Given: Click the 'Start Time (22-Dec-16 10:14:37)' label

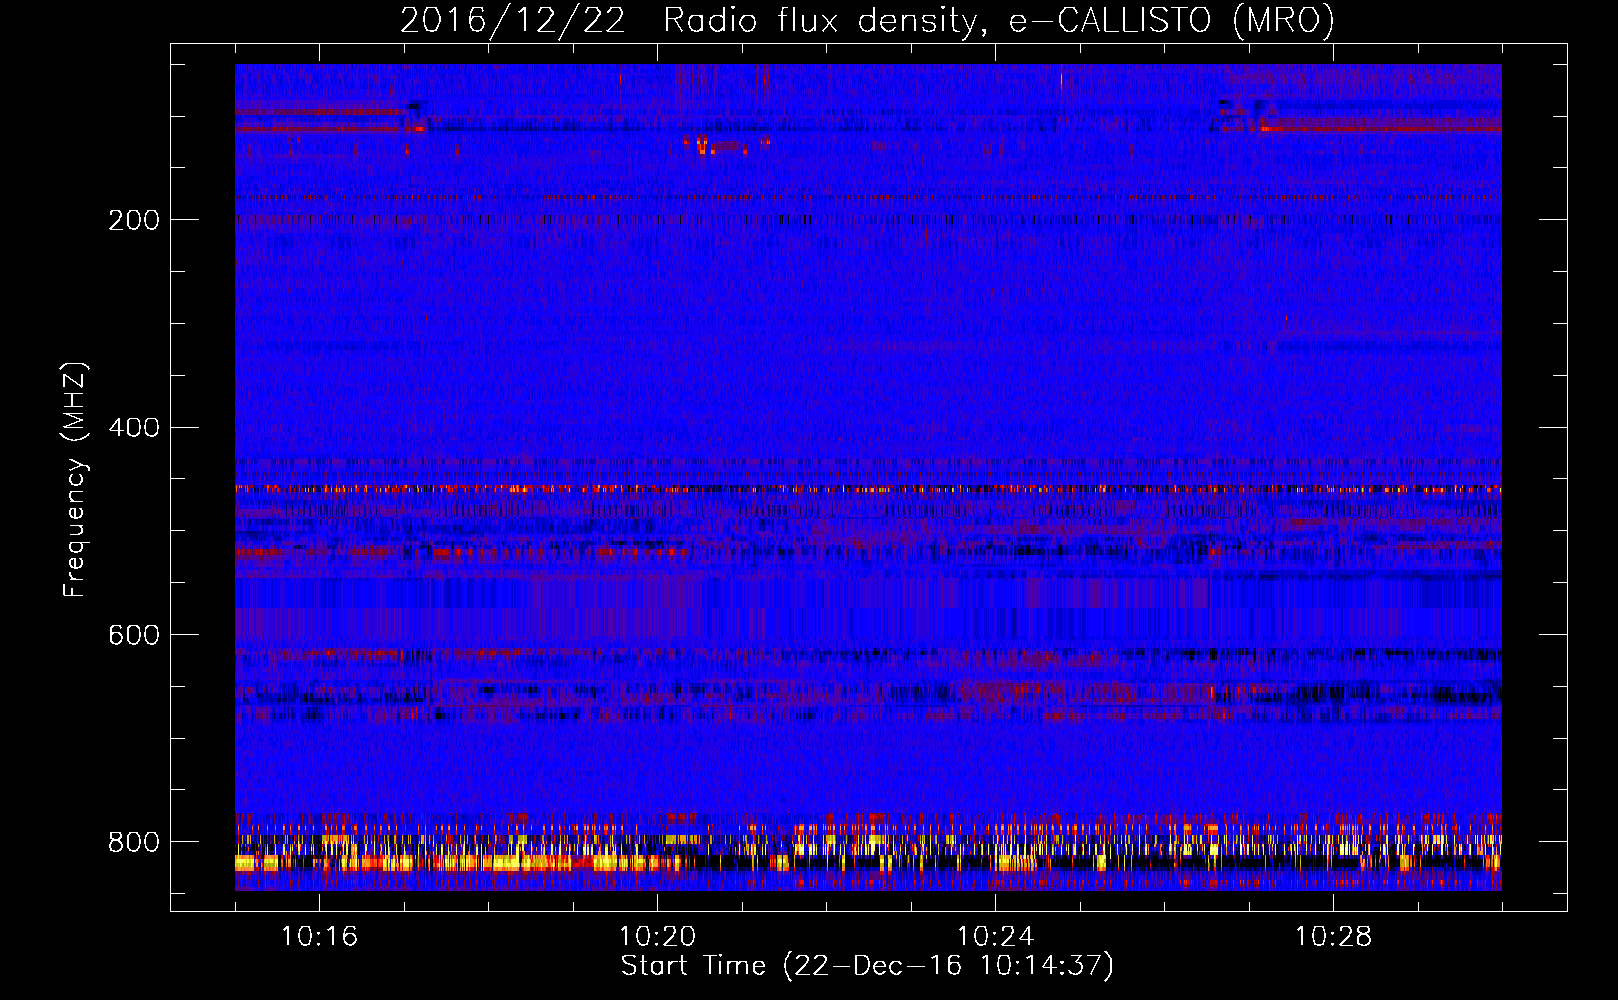Looking at the screenshot, I should [867, 966].
